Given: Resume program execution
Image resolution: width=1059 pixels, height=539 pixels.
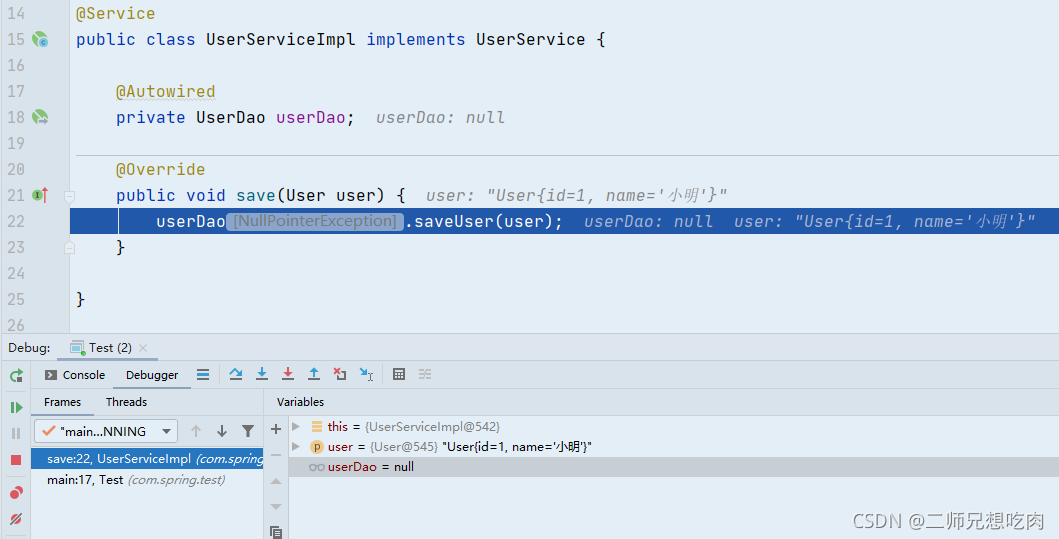Looking at the screenshot, I should pos(16,407).
